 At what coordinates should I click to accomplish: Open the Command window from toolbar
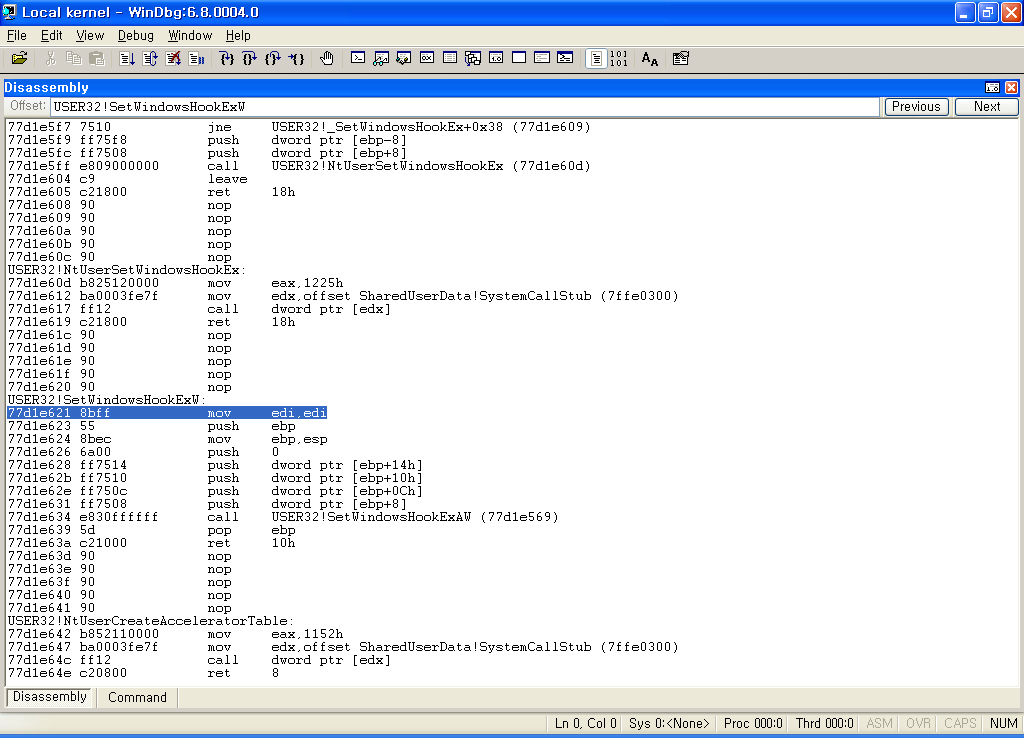[358, 59]
